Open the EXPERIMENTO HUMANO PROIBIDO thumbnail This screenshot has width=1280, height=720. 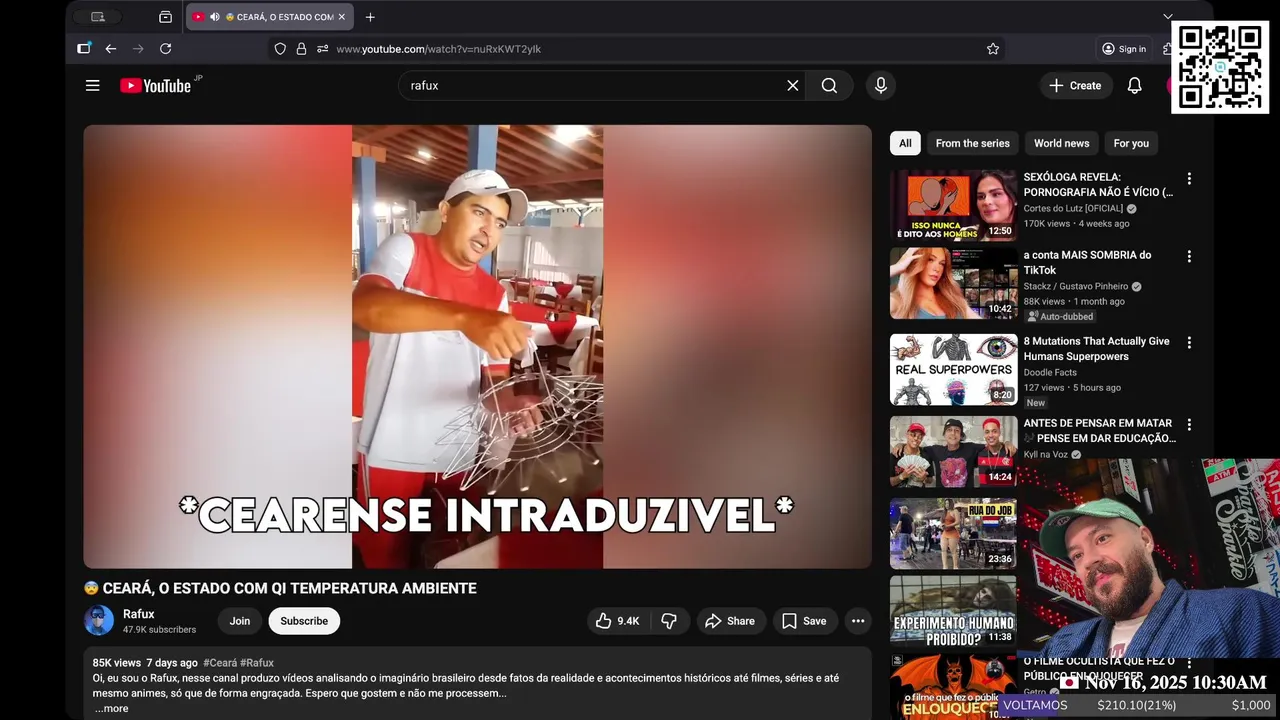tap(953, 610)
